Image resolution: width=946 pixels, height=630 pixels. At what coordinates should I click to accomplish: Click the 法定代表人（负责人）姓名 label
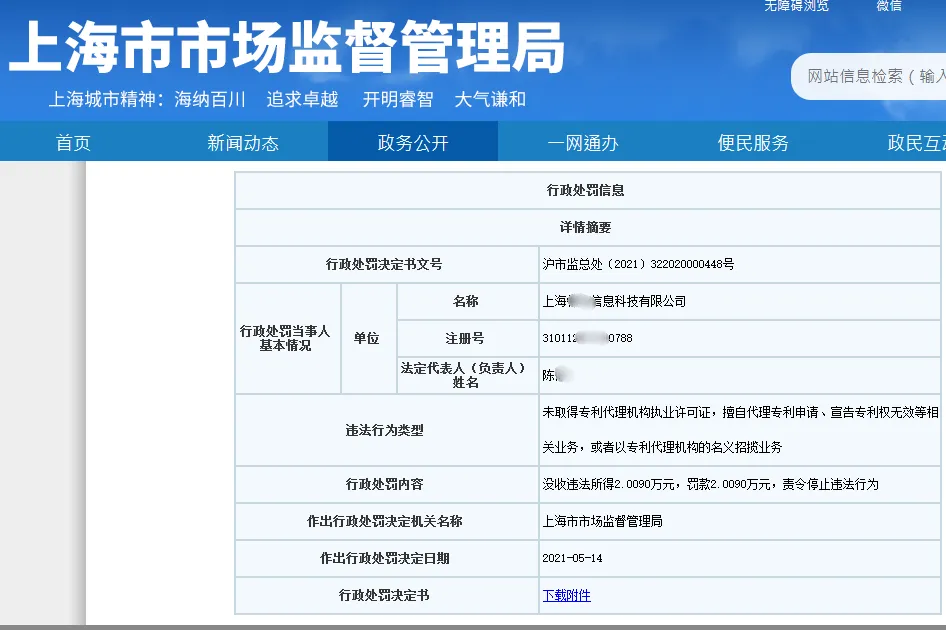[x=466, y=375]
